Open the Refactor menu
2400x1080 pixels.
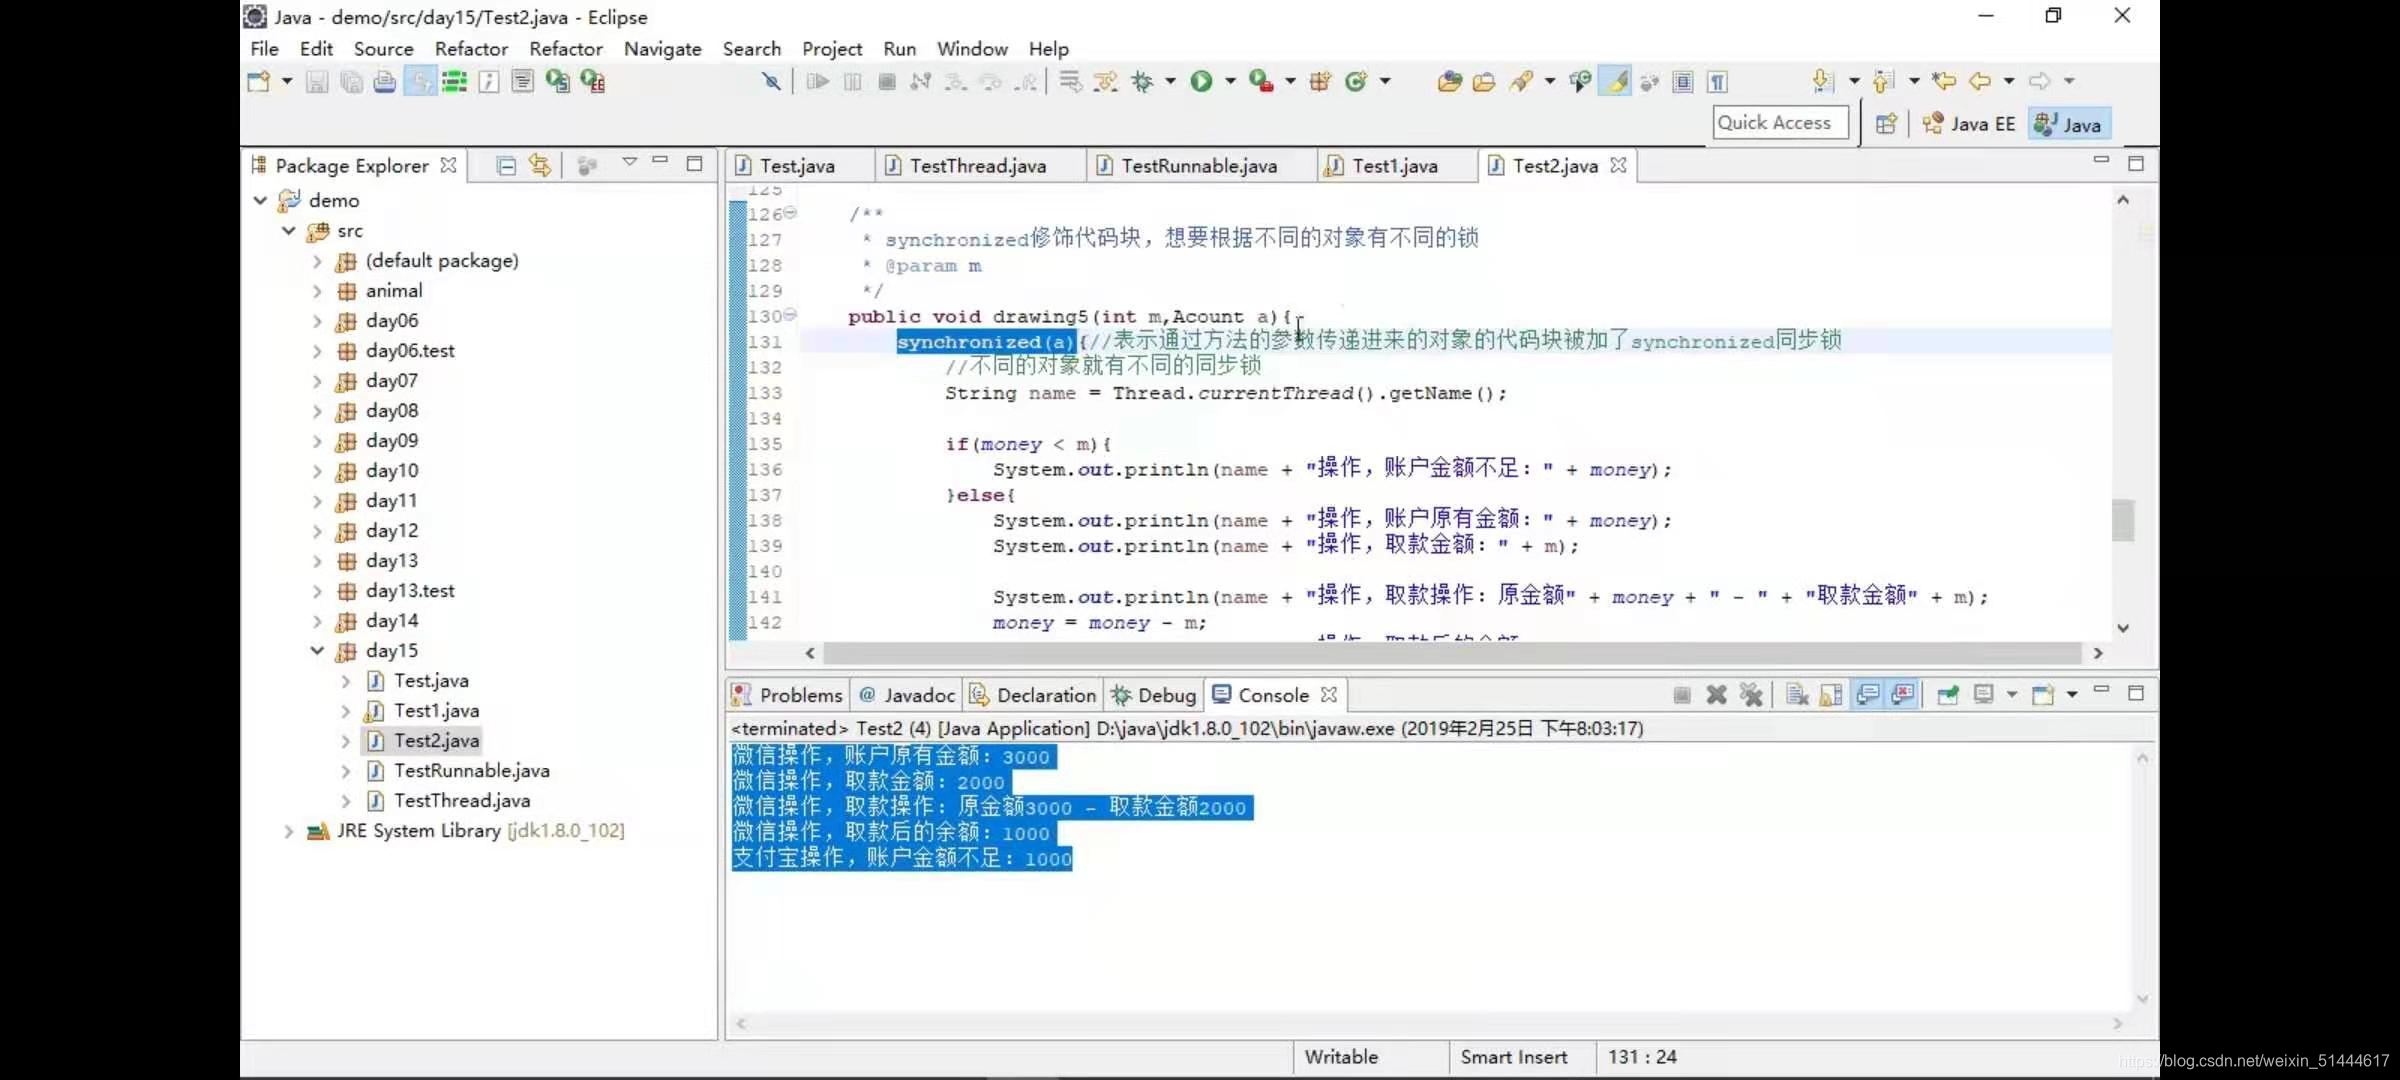pos(471,49)
